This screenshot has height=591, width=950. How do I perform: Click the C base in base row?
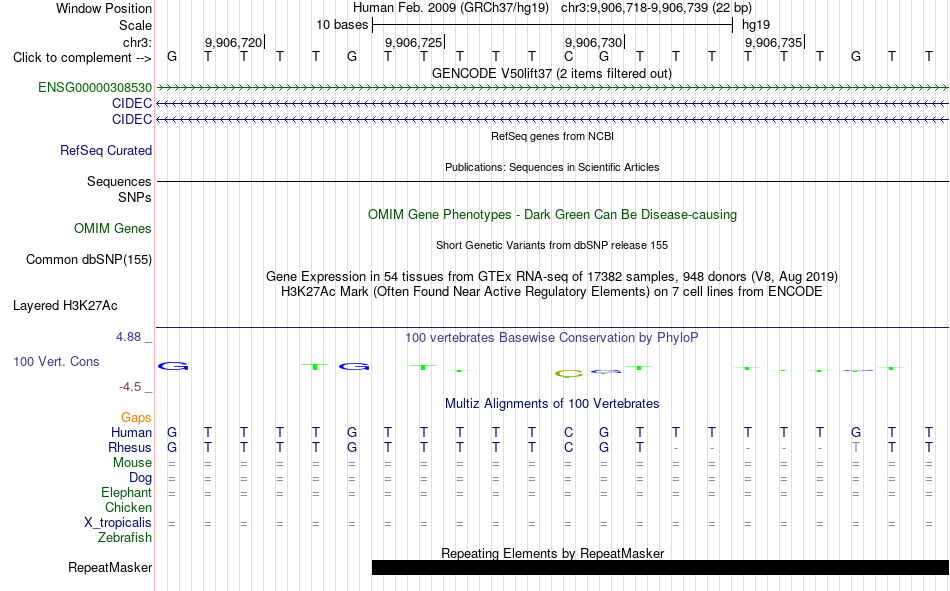(x=568, y=57)
